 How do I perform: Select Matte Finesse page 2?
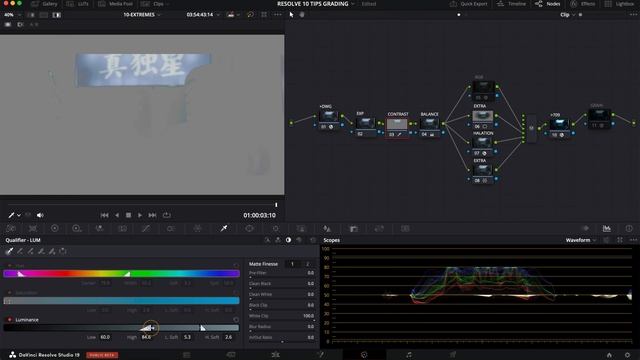tap(307, 264)
